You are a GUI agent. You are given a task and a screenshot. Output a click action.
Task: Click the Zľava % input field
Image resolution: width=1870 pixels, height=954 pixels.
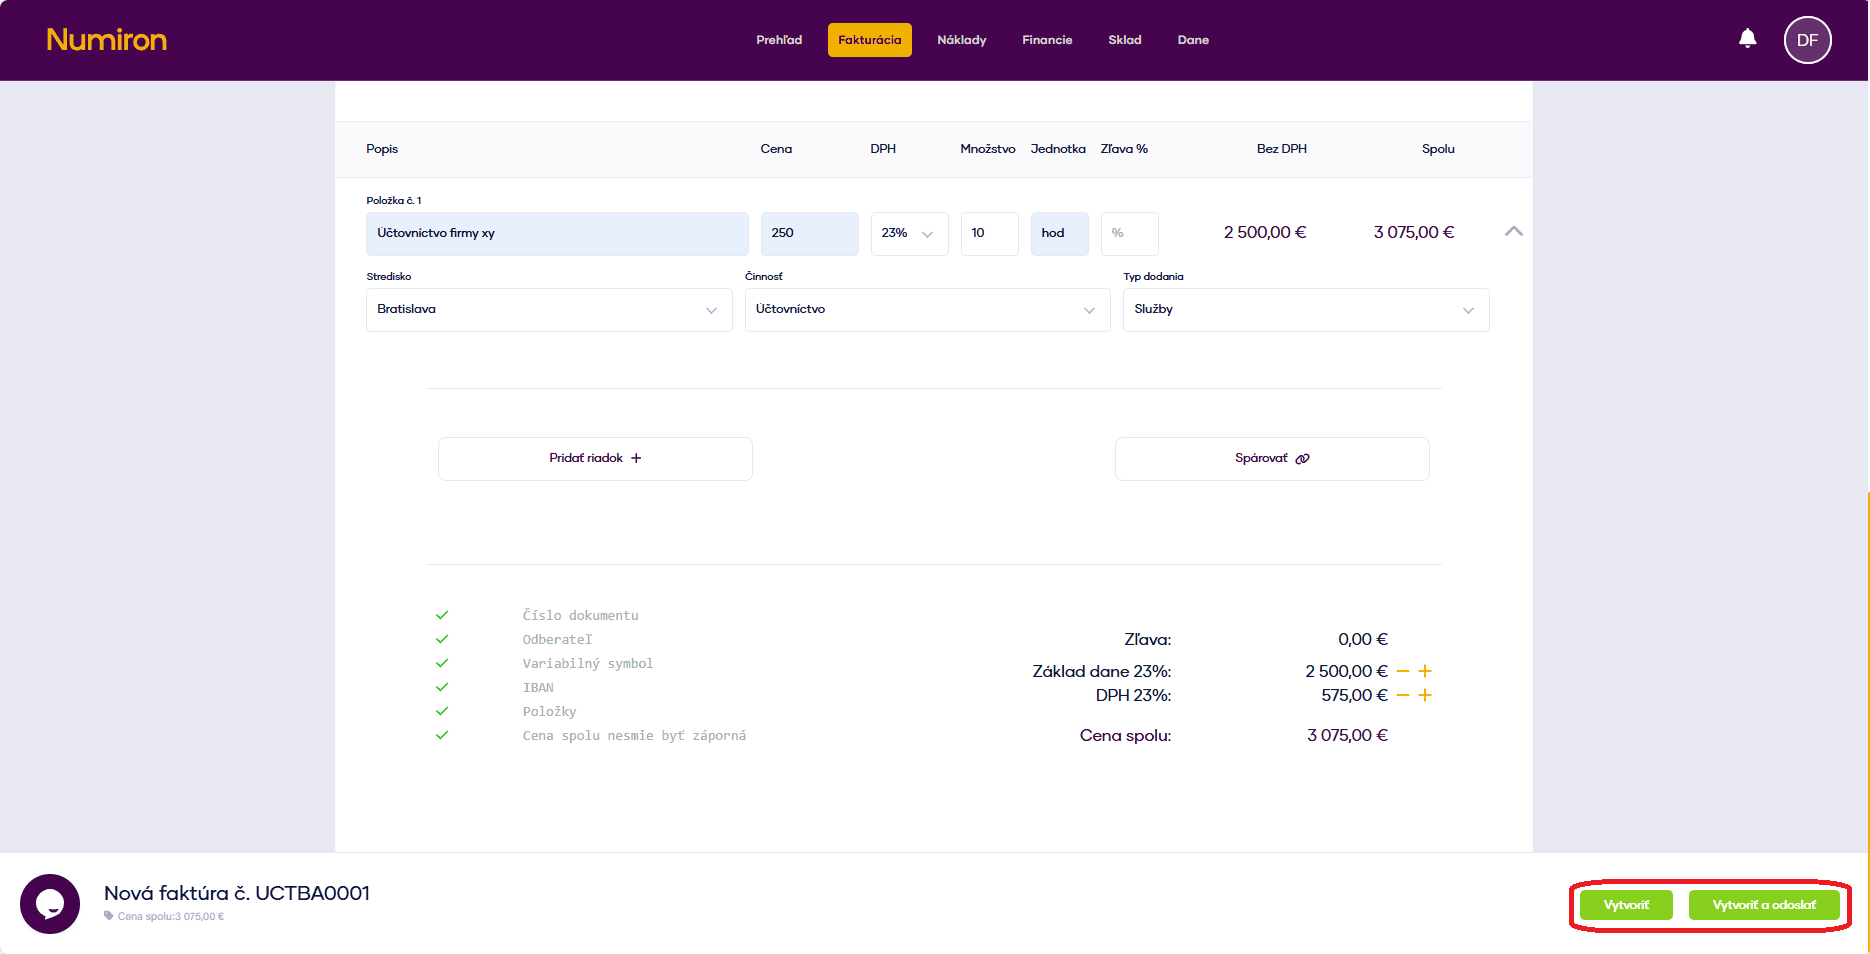coord(1129,234)
